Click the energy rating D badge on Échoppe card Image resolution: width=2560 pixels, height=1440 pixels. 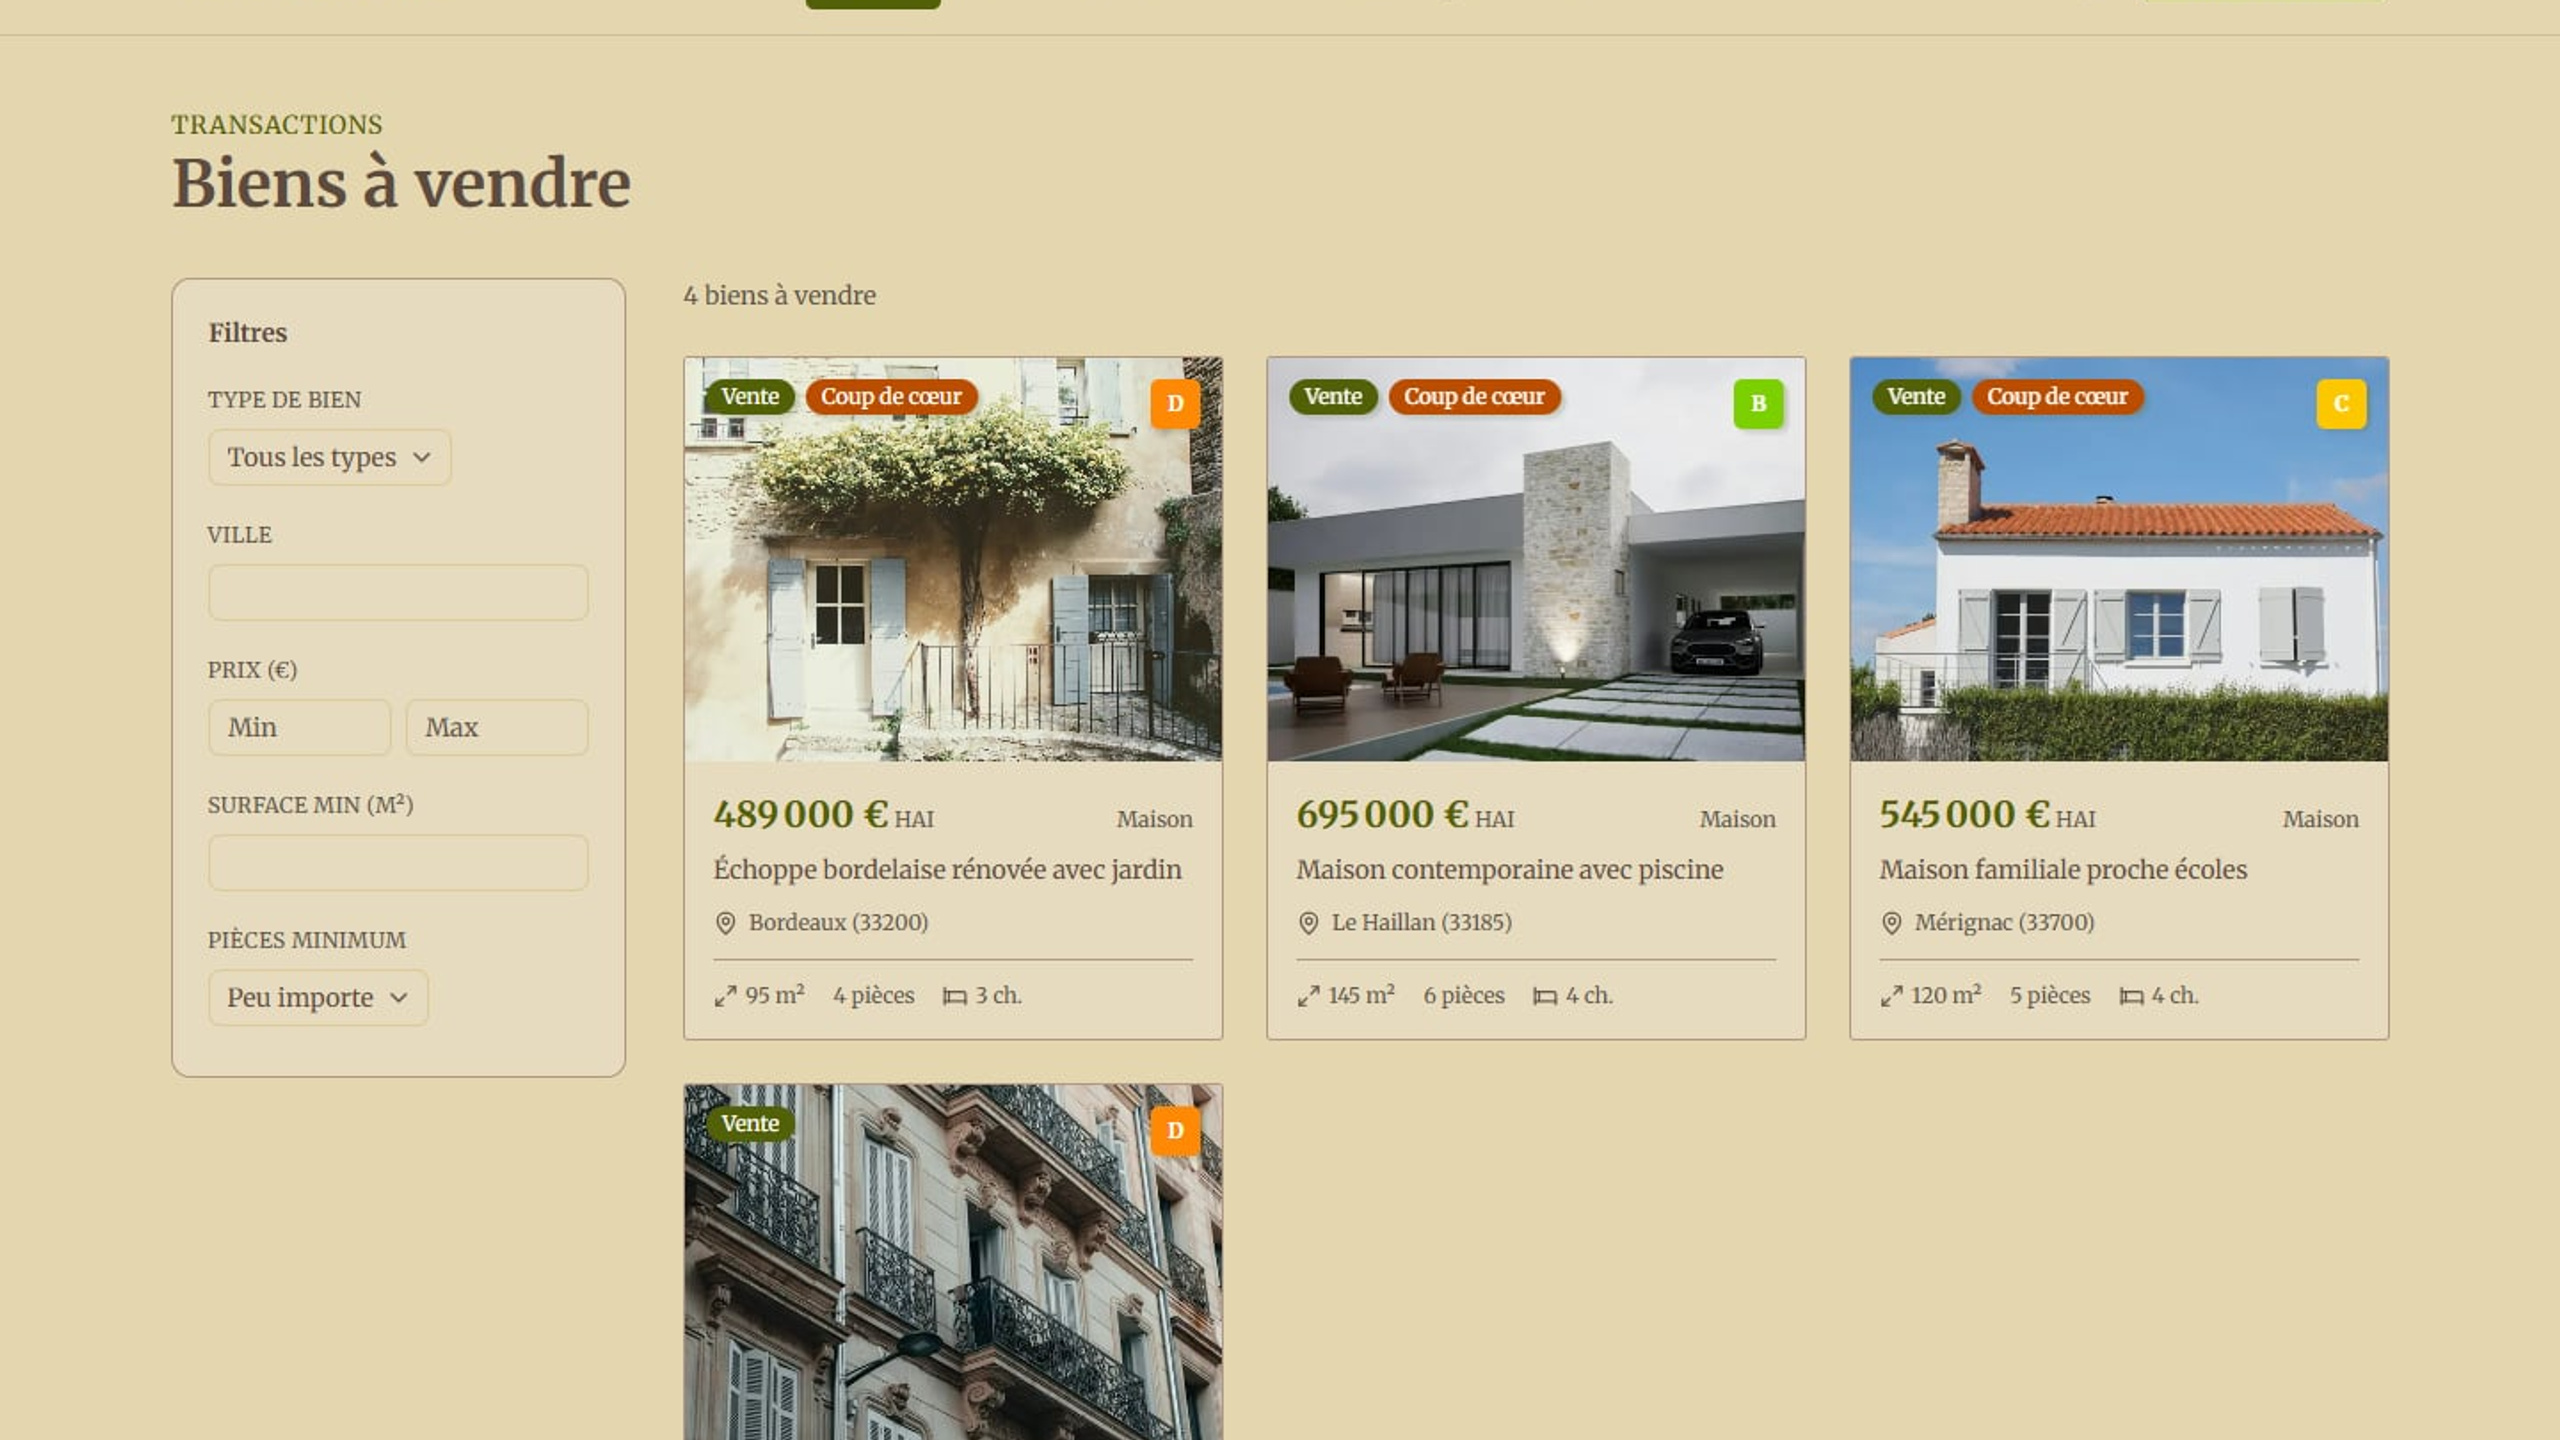(x=1175, y=403)
